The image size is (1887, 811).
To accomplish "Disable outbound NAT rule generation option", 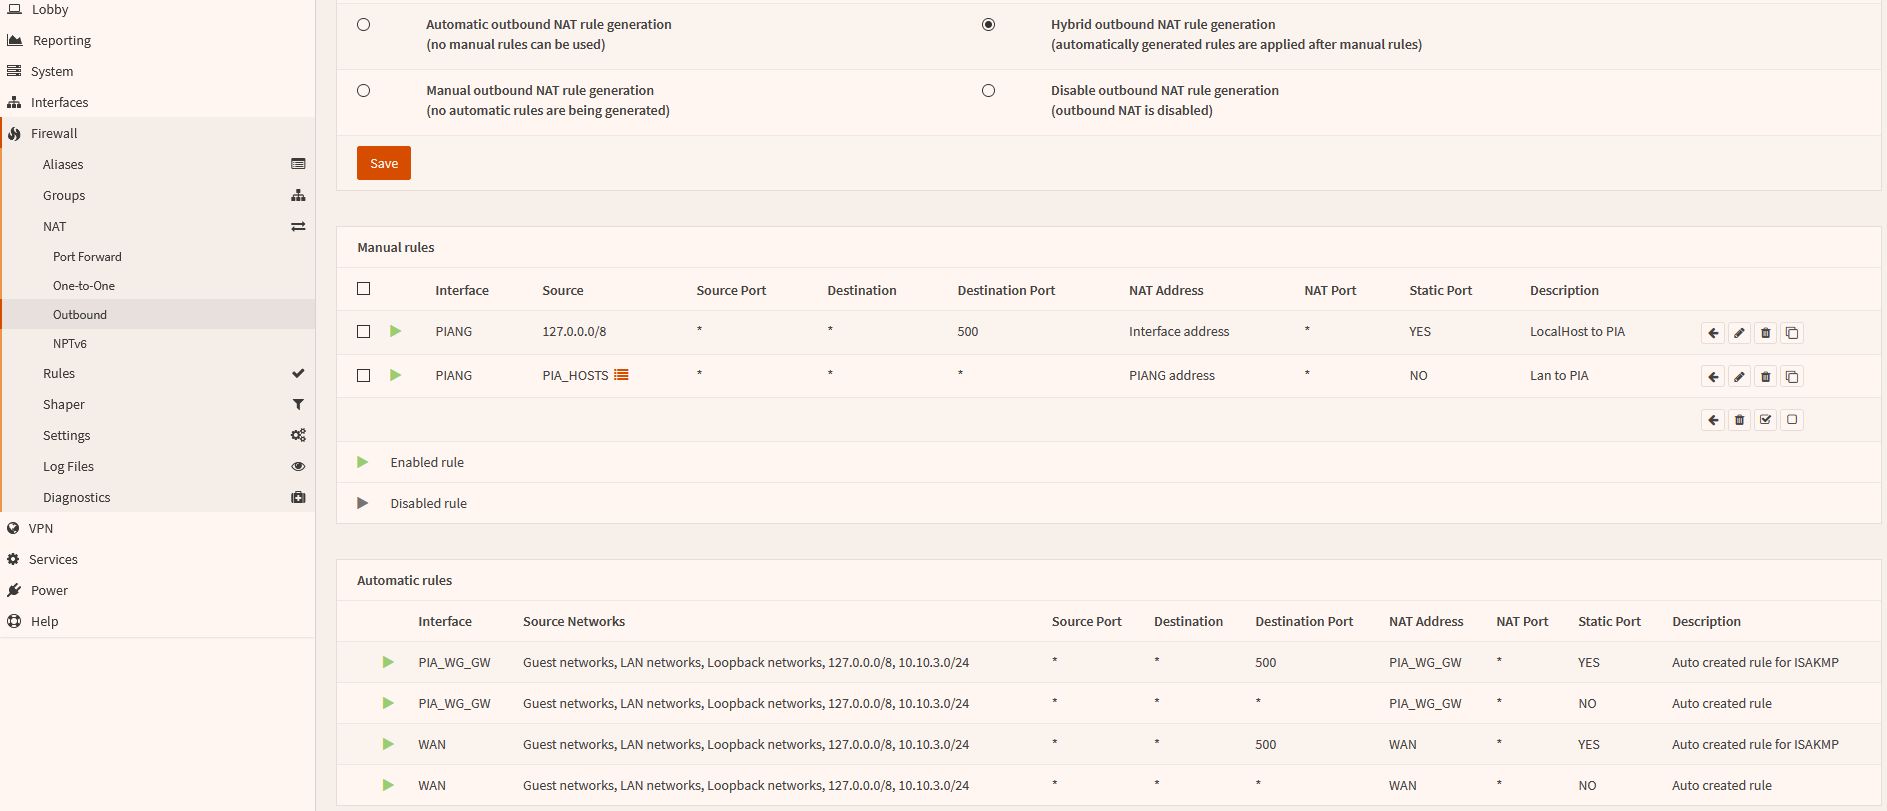I will [x=988, y=91].
